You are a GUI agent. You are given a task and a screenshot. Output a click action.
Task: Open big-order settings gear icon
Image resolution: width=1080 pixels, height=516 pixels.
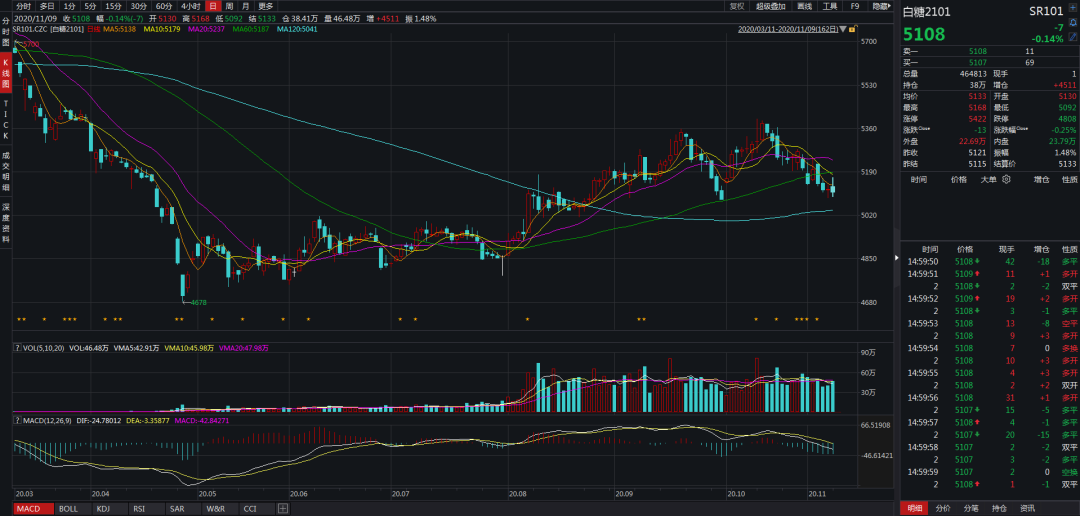pos(1006,179)
